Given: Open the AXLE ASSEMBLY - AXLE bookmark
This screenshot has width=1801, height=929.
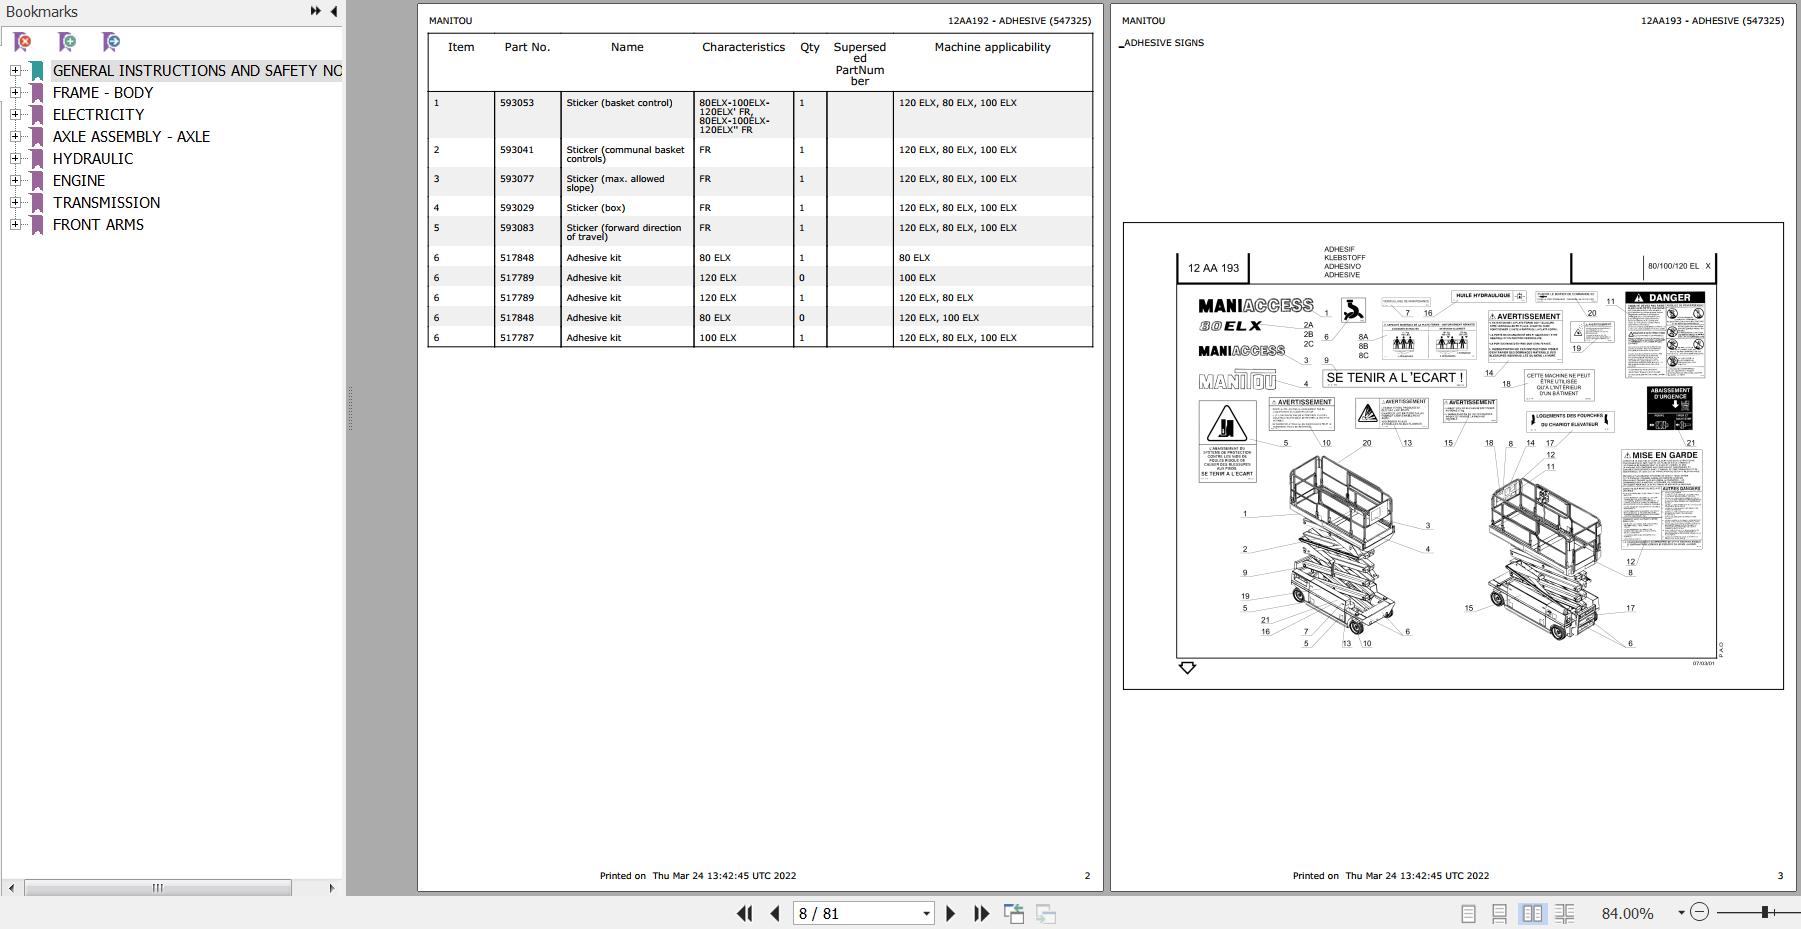Looking at the screenshot, I should pyautogui.click(x=131, y=136).
